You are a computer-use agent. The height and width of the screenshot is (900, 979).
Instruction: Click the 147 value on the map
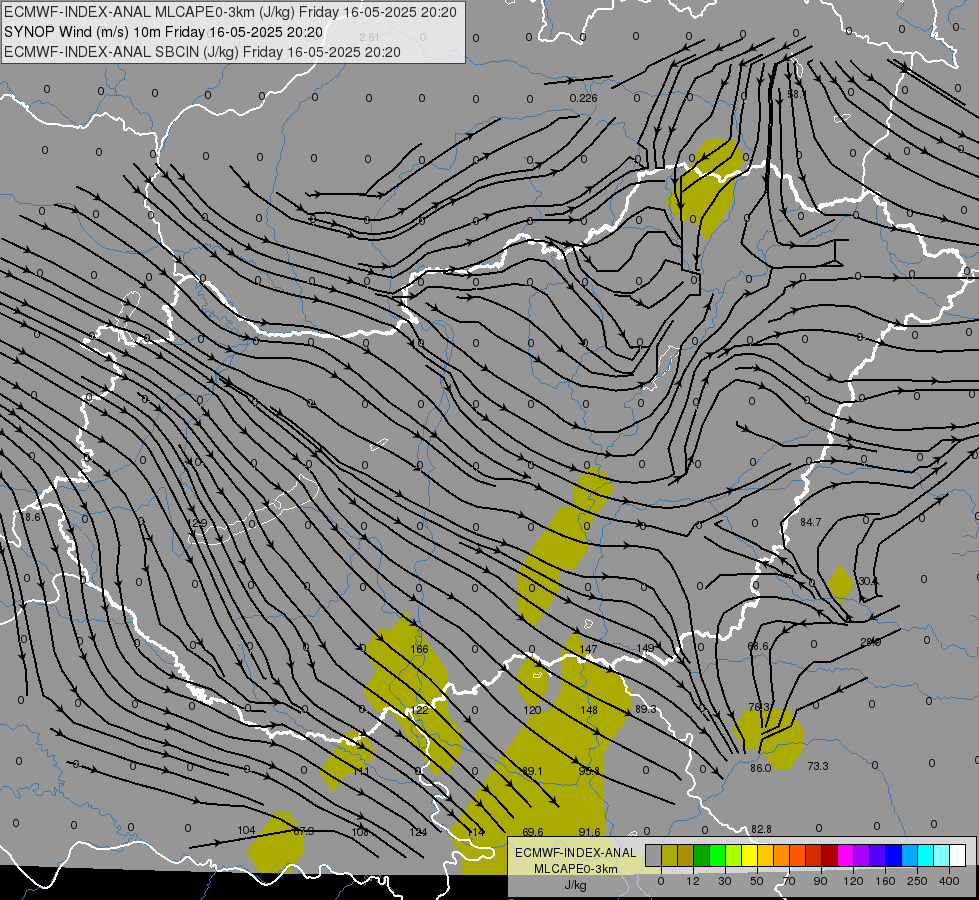[588, 650]
